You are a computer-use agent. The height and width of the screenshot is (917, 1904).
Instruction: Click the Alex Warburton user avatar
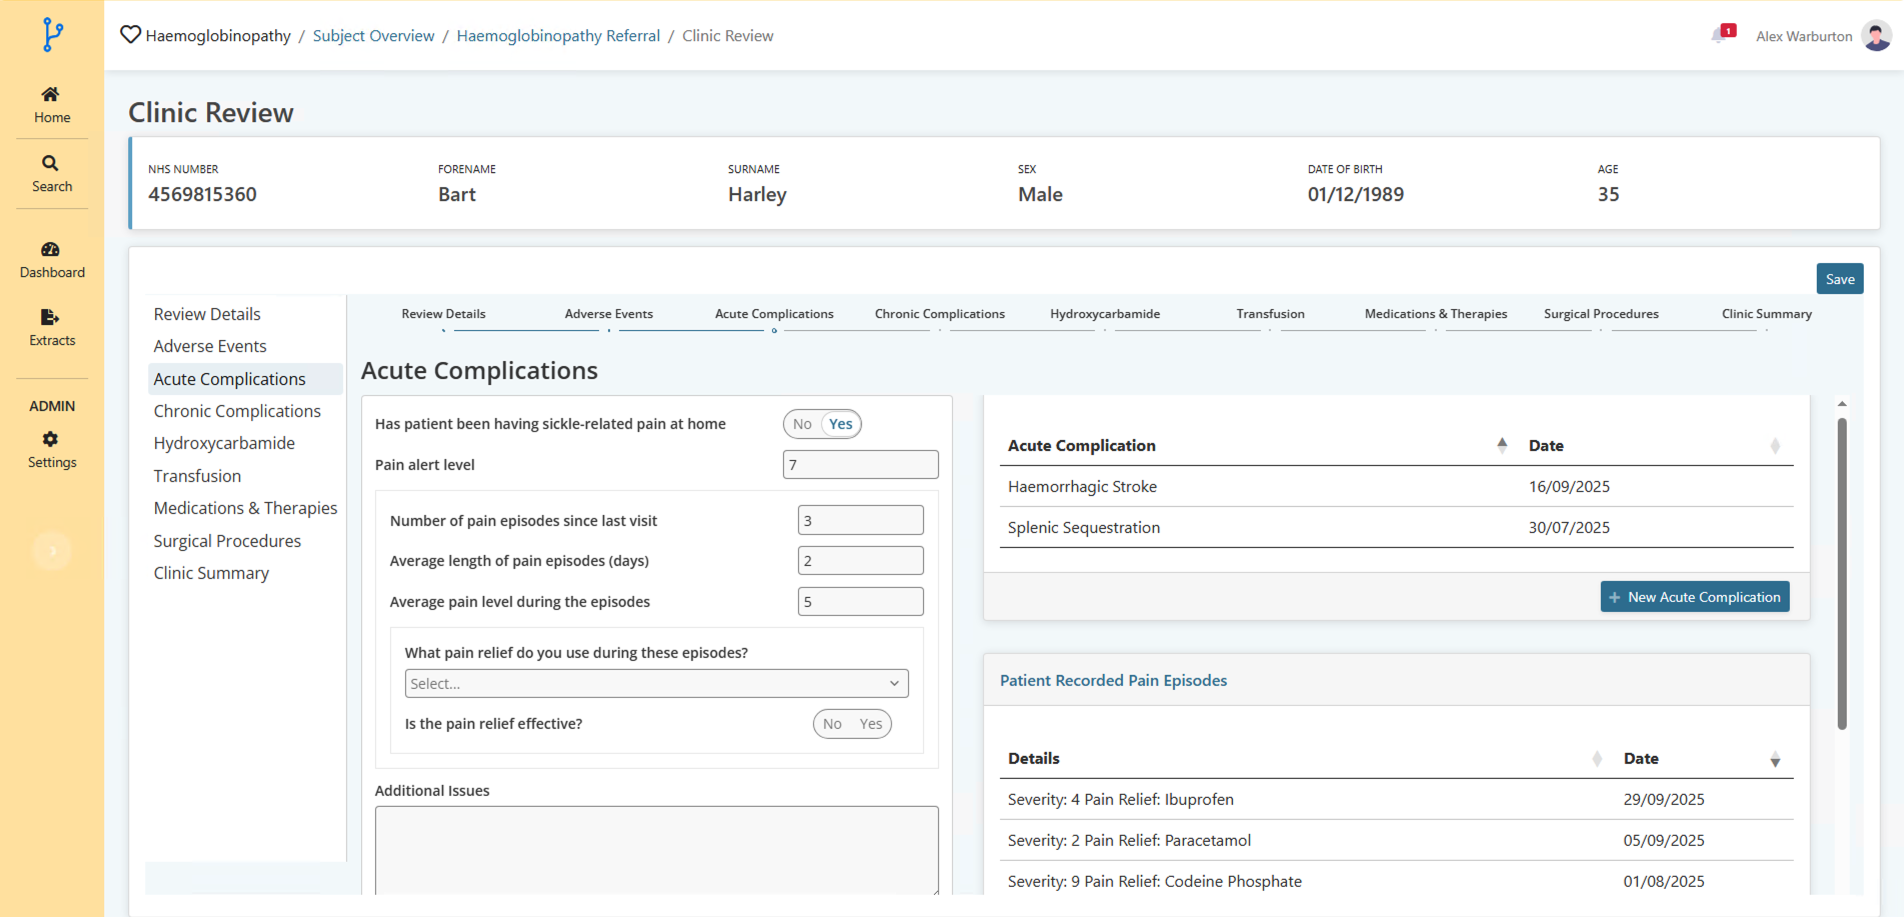point(1876,36)
